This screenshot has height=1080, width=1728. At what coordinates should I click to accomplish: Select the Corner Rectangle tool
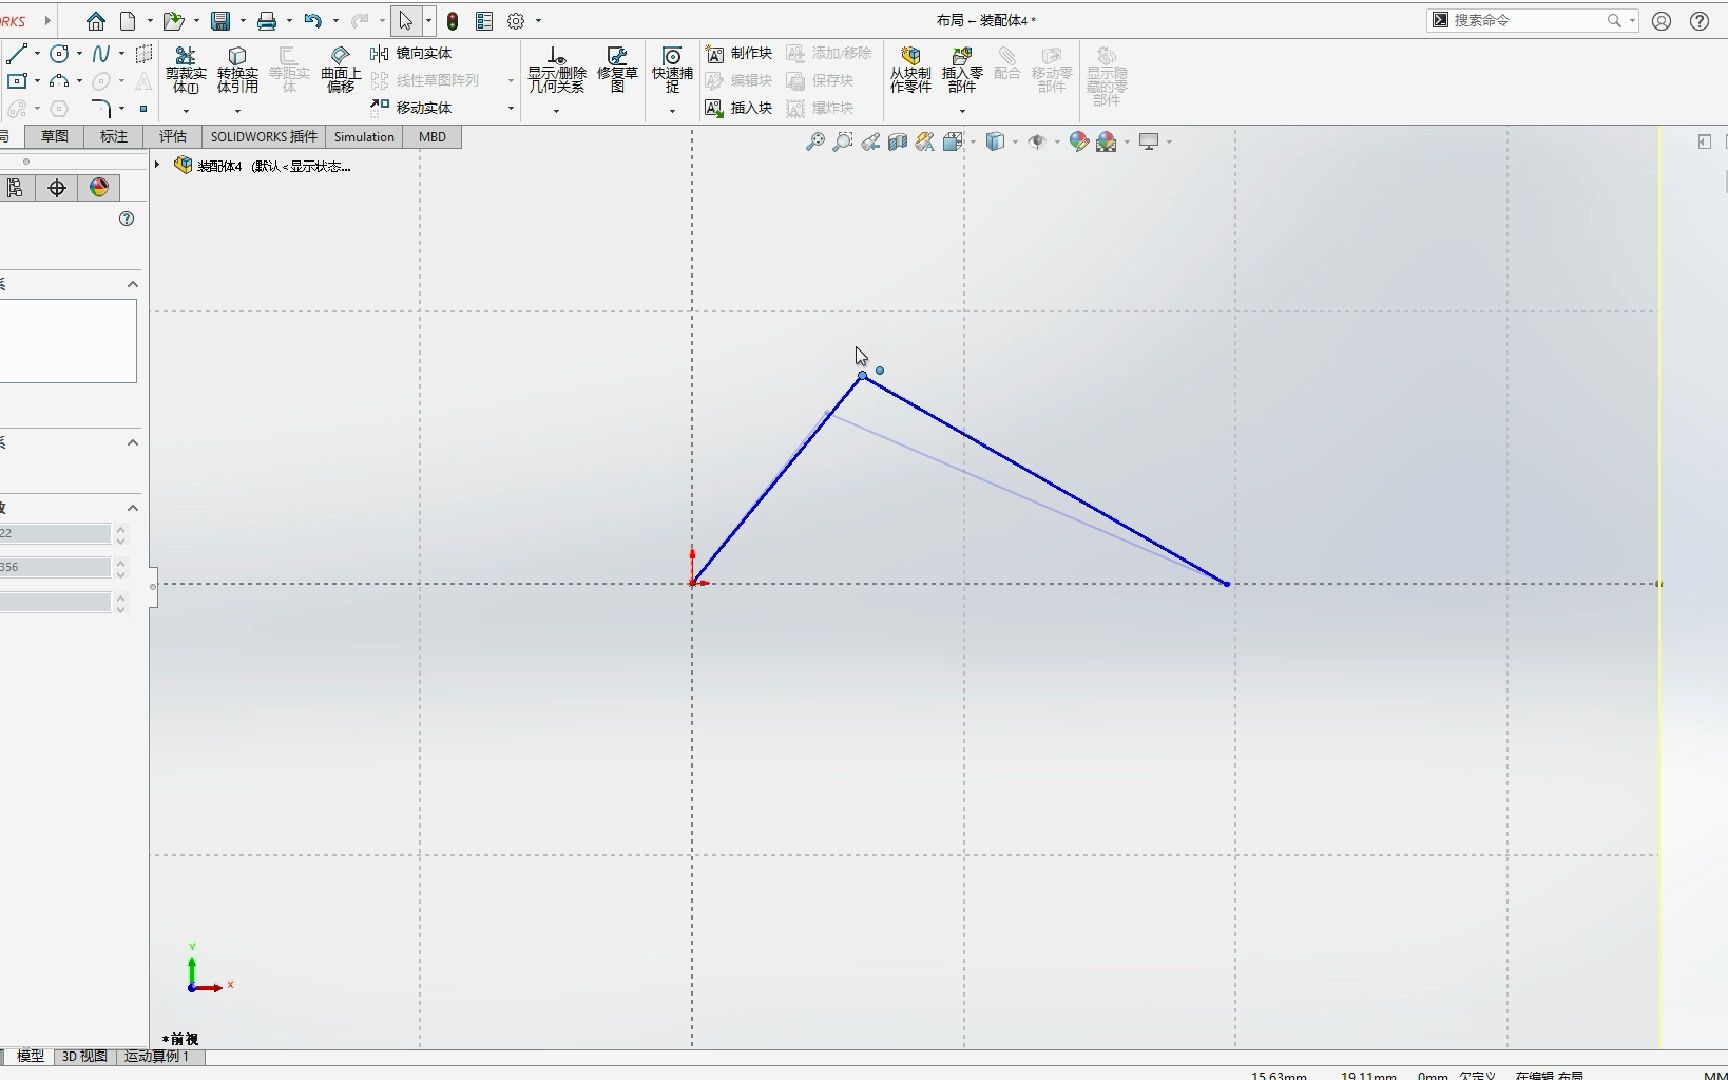coord(16,81)
